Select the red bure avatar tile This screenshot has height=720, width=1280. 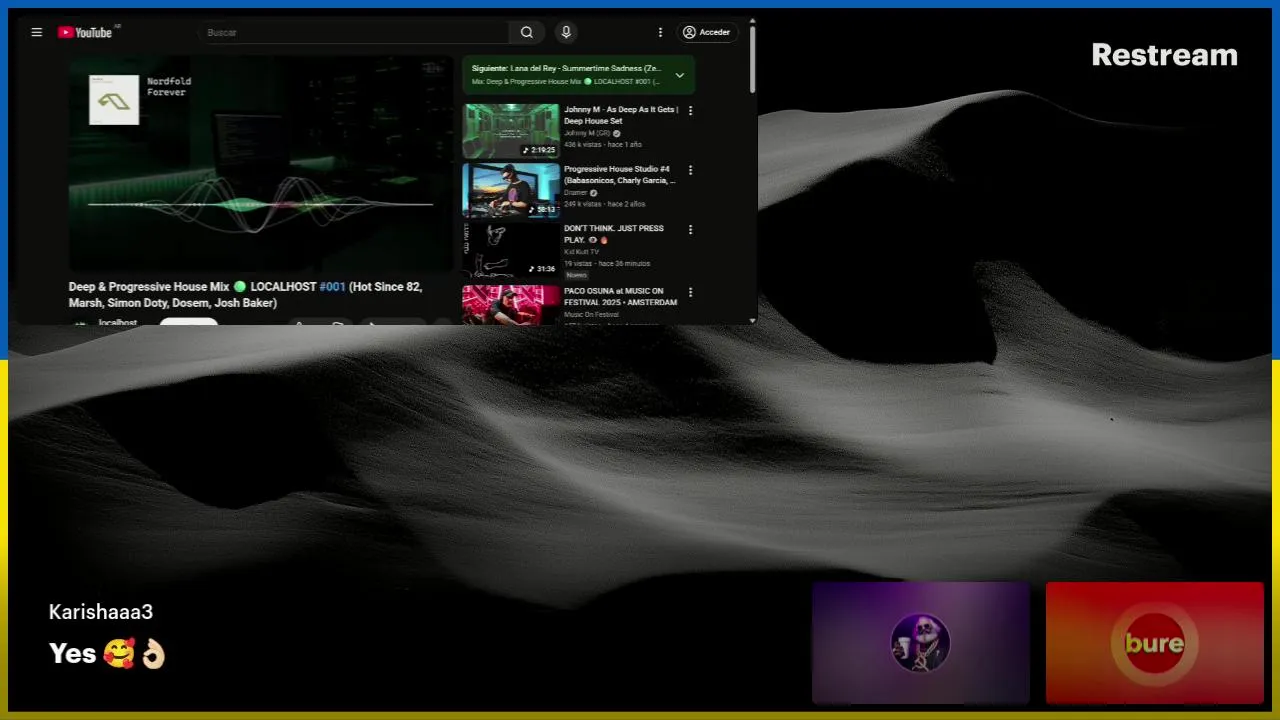tap(1155, 643)
